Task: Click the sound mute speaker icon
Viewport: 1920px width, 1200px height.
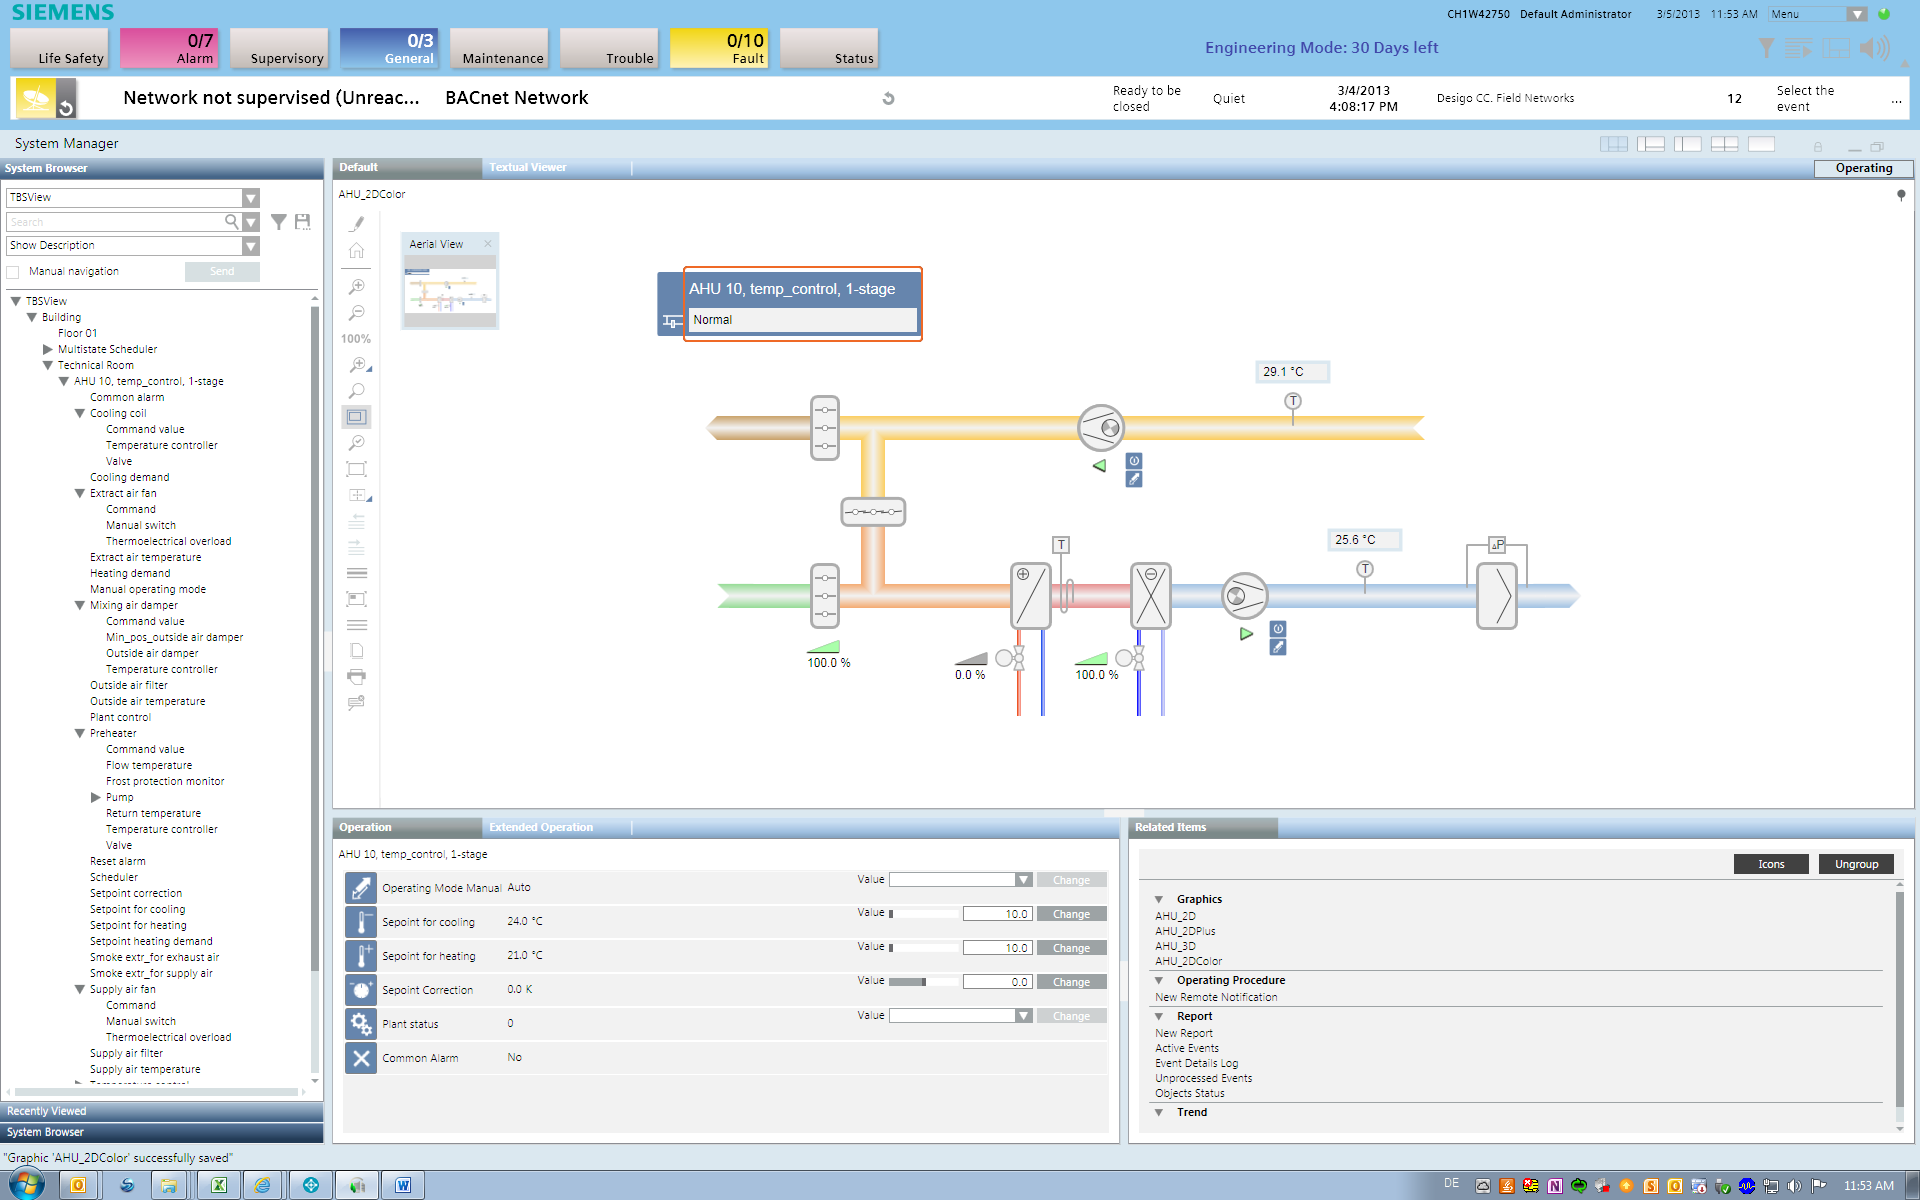Action: (1875, 48)
